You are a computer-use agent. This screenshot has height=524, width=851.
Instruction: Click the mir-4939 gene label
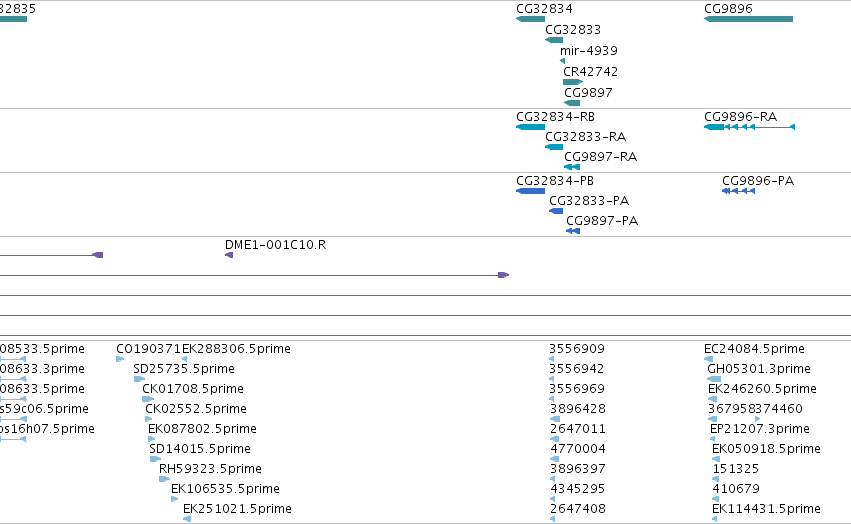point(588,51)
